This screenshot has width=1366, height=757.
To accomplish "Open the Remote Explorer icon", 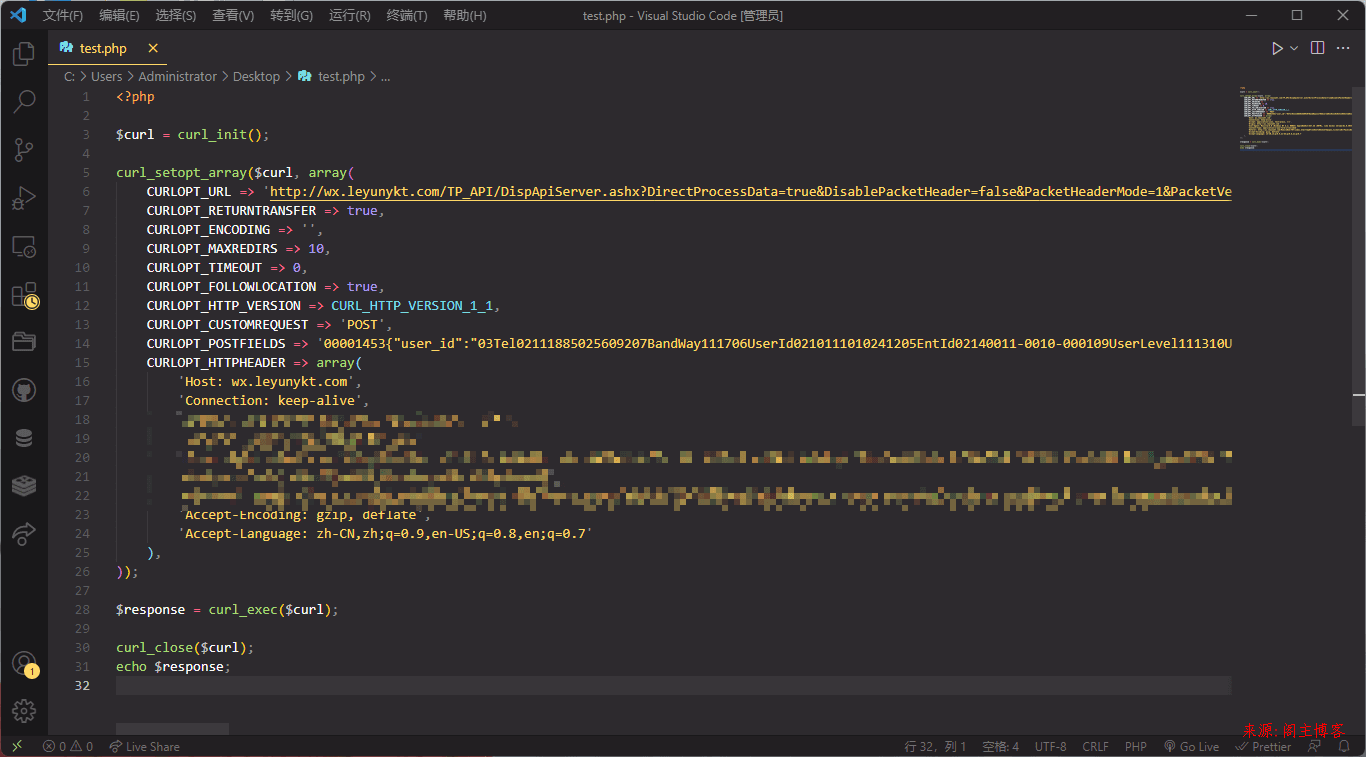I will 24,246.
